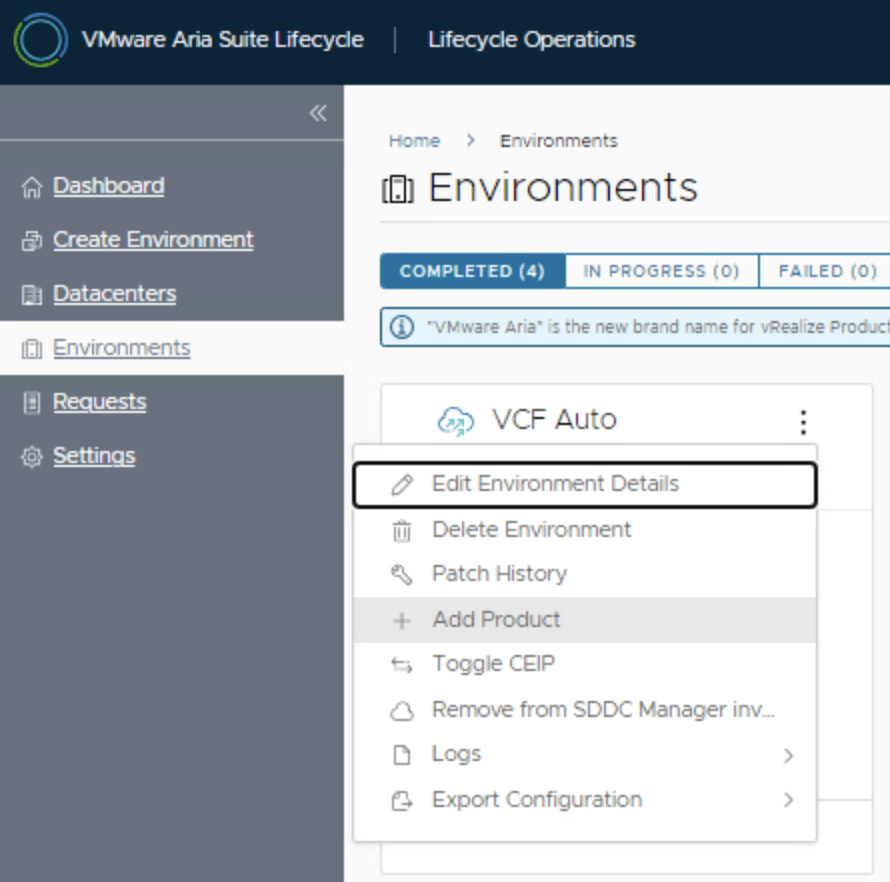Switch to the In Progress tab

pos(661,271)
